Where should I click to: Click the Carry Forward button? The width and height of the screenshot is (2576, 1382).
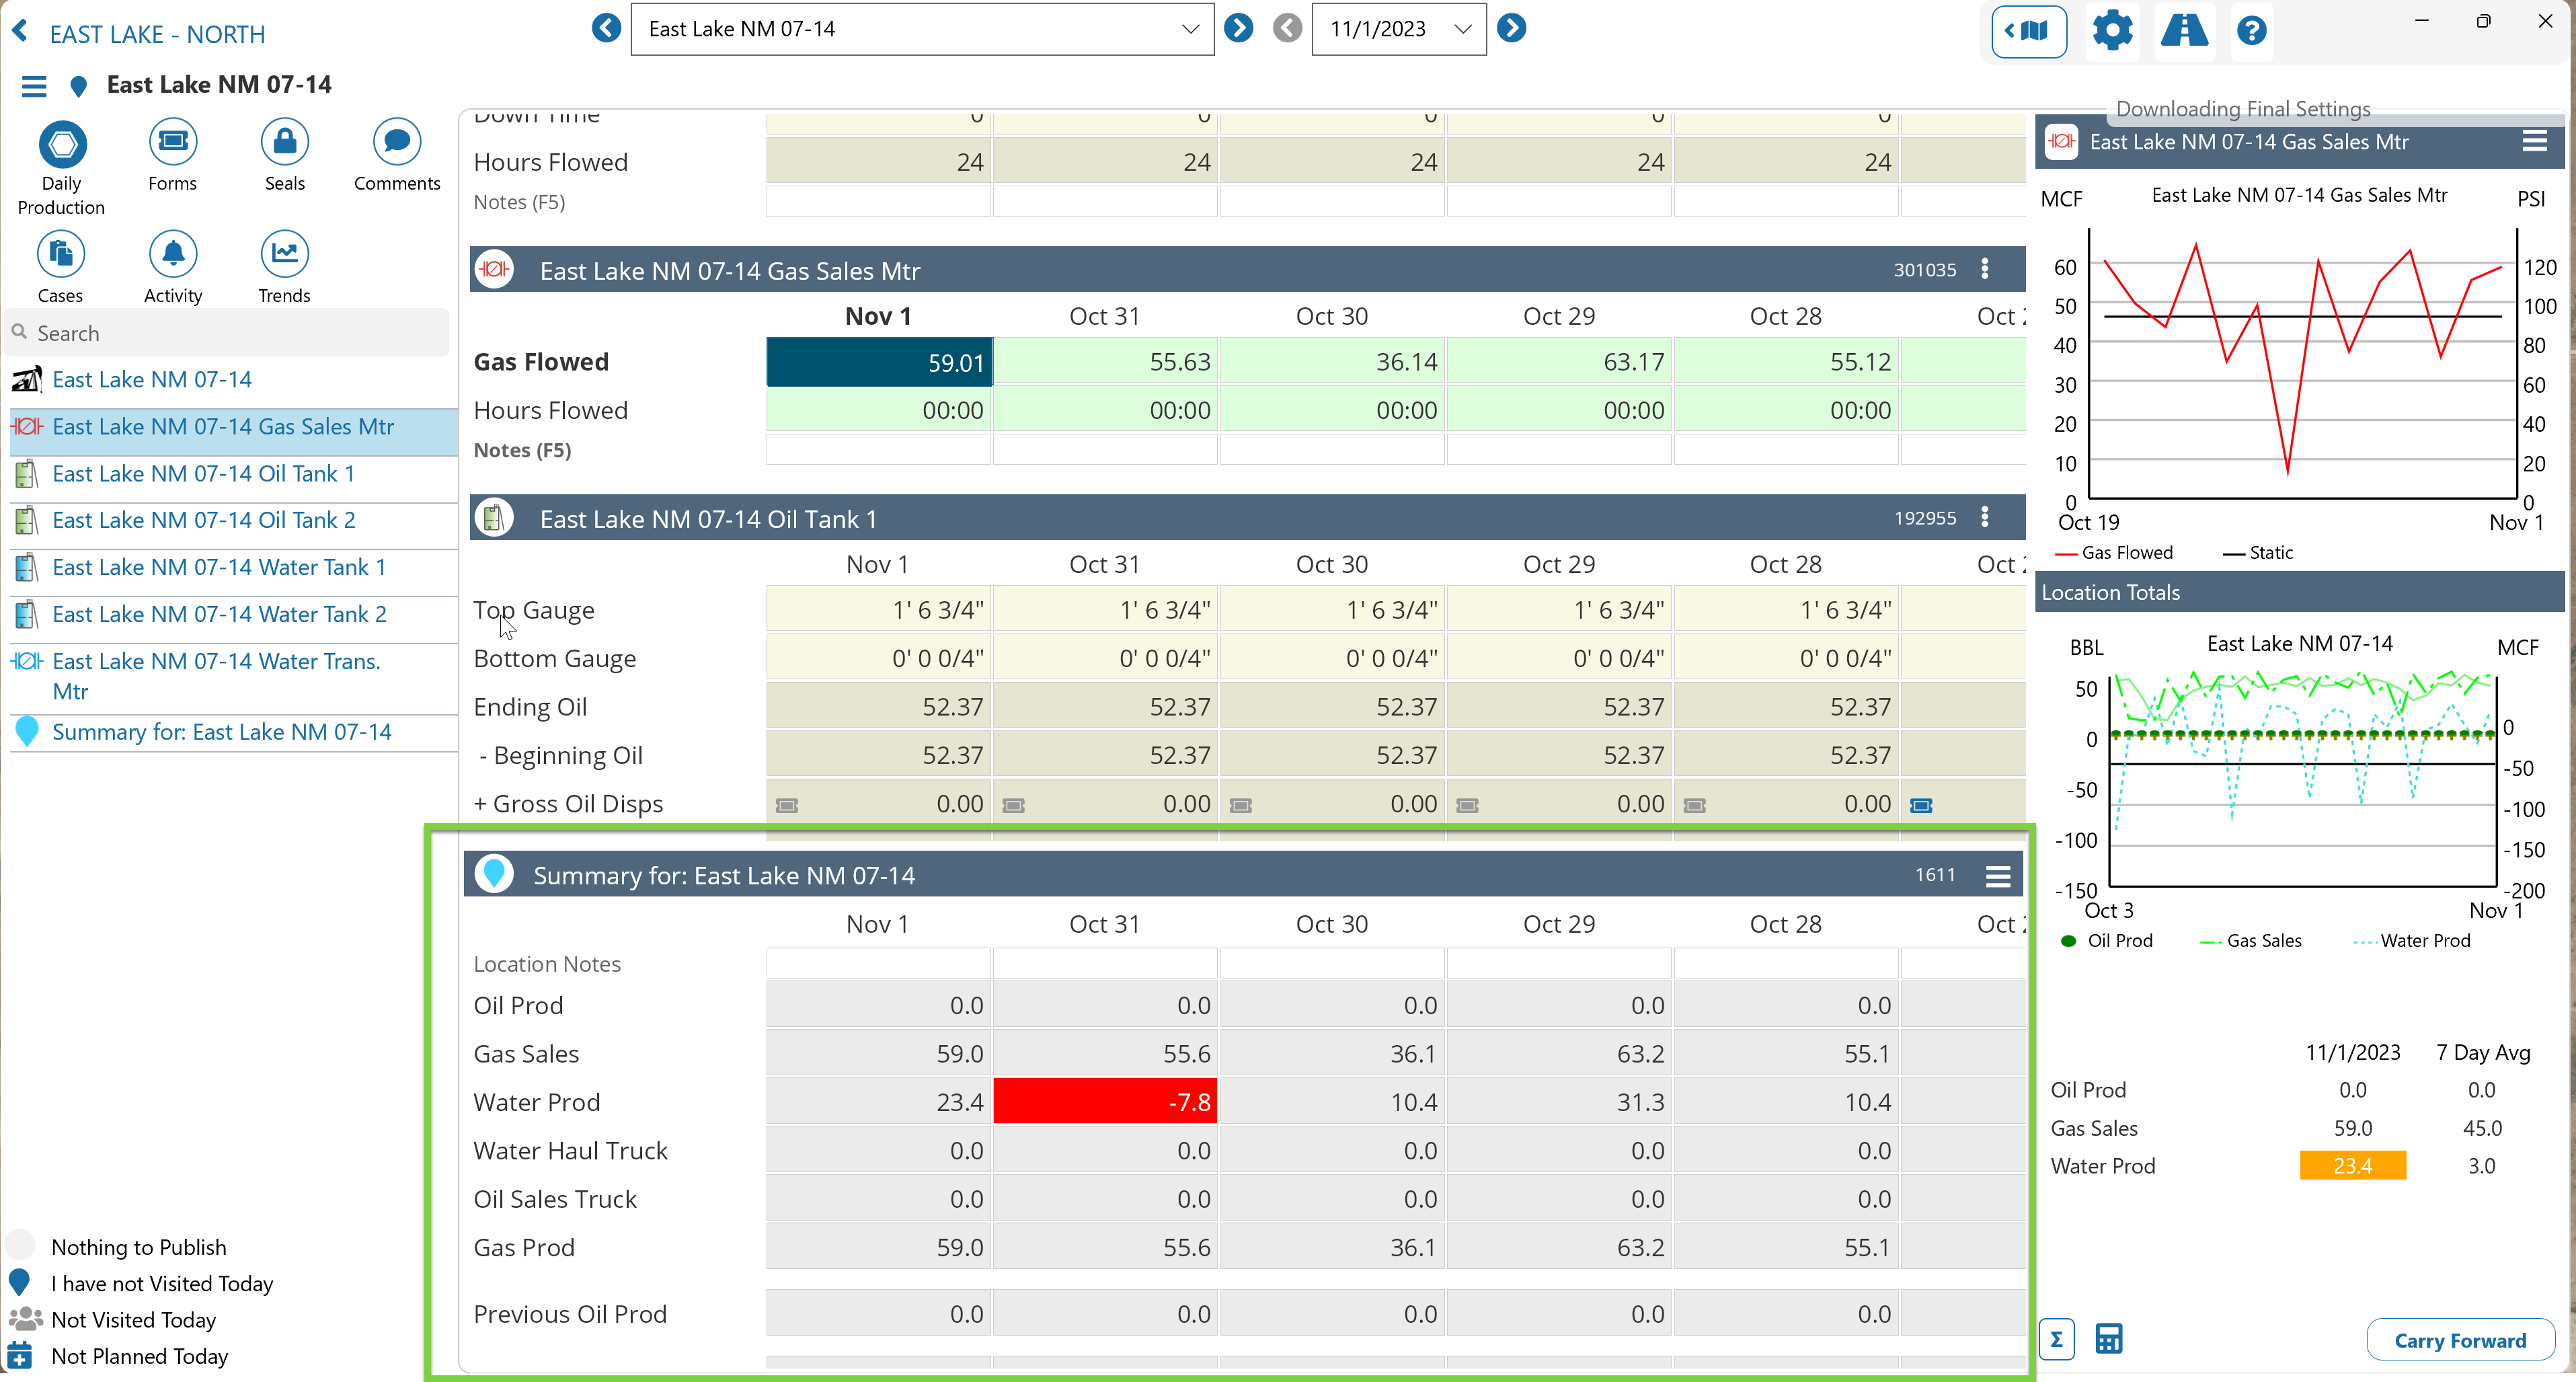pyautogui.click(x=2460, y=1340)
